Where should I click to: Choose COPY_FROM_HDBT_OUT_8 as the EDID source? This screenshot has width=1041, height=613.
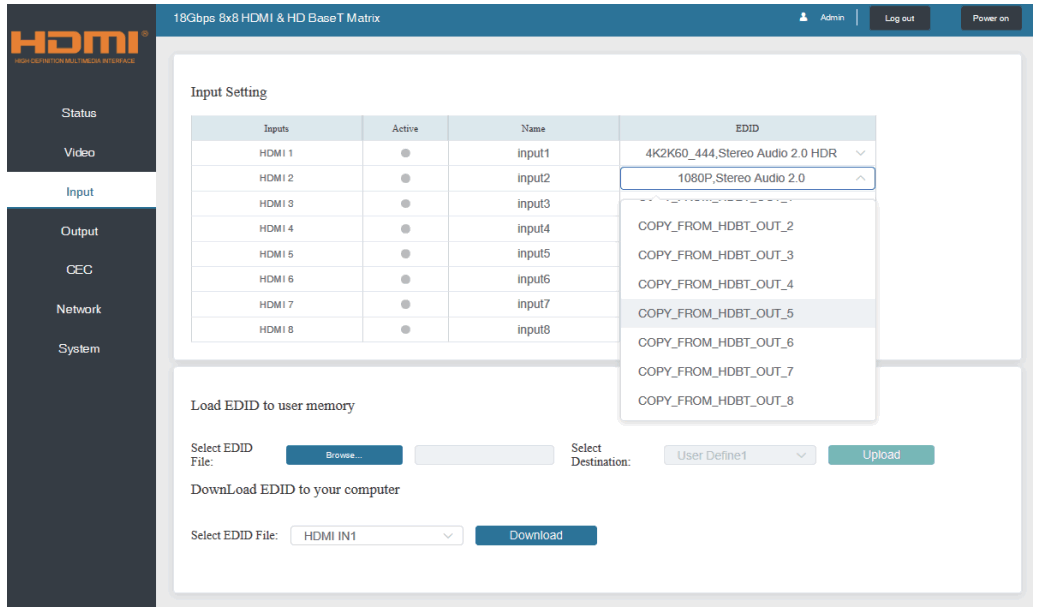point(718,399)
